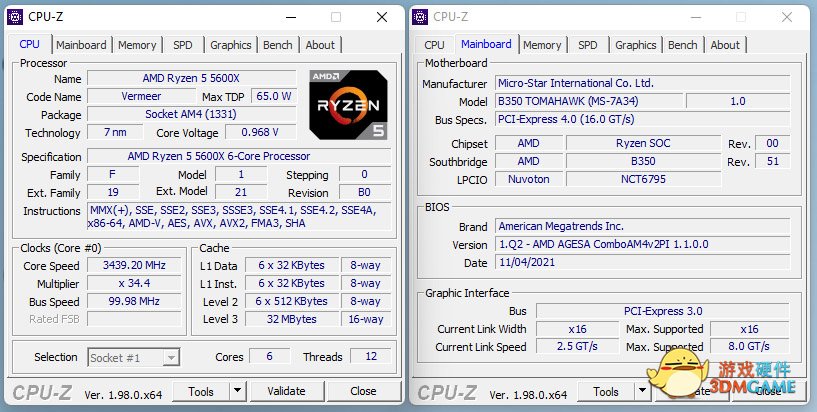
Task: Click the Level 3 cache value 32 MBytes
Action: point(292,319)
